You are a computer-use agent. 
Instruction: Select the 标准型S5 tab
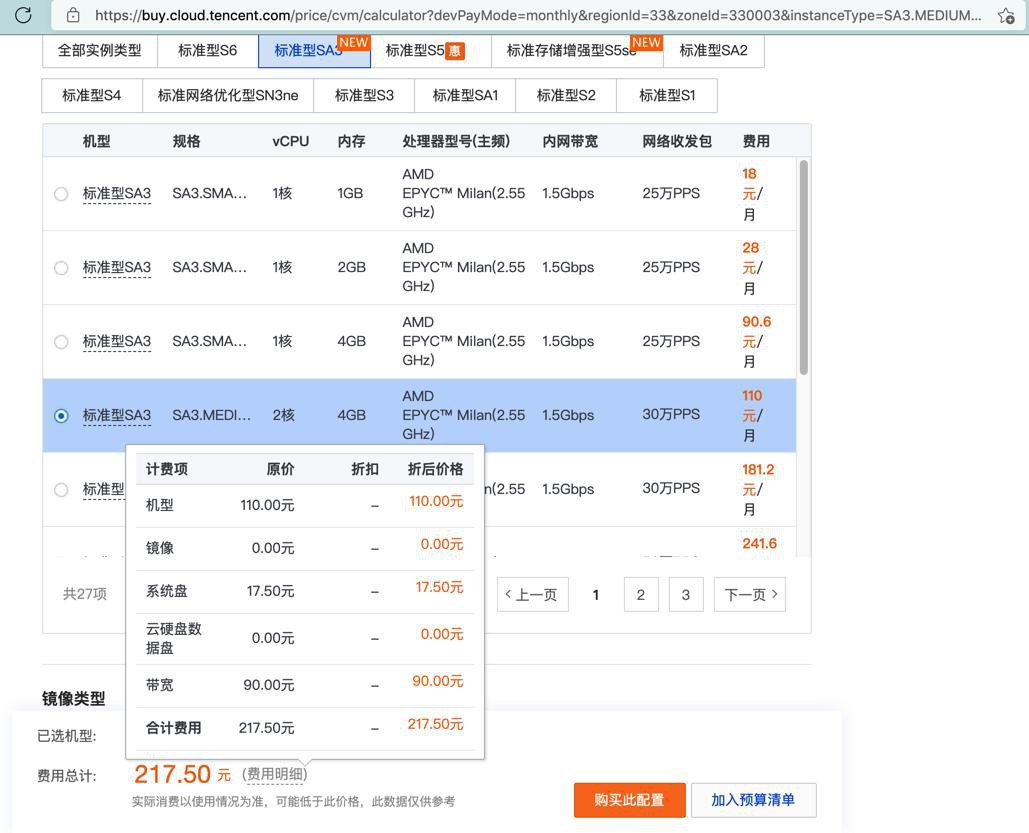click(430, 51)
